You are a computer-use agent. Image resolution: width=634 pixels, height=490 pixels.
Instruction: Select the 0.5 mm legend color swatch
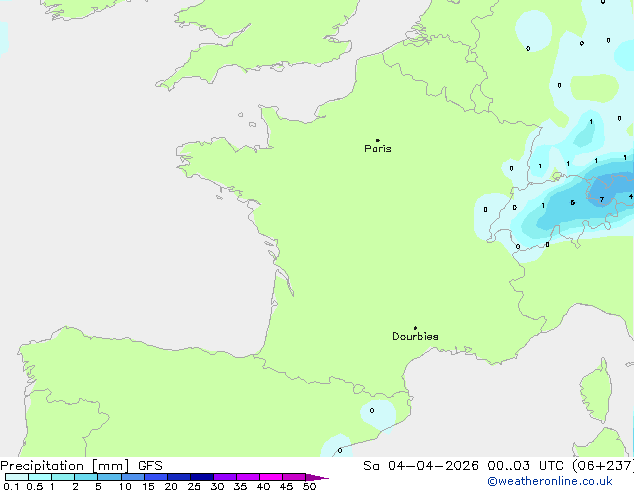click(40, 477)
